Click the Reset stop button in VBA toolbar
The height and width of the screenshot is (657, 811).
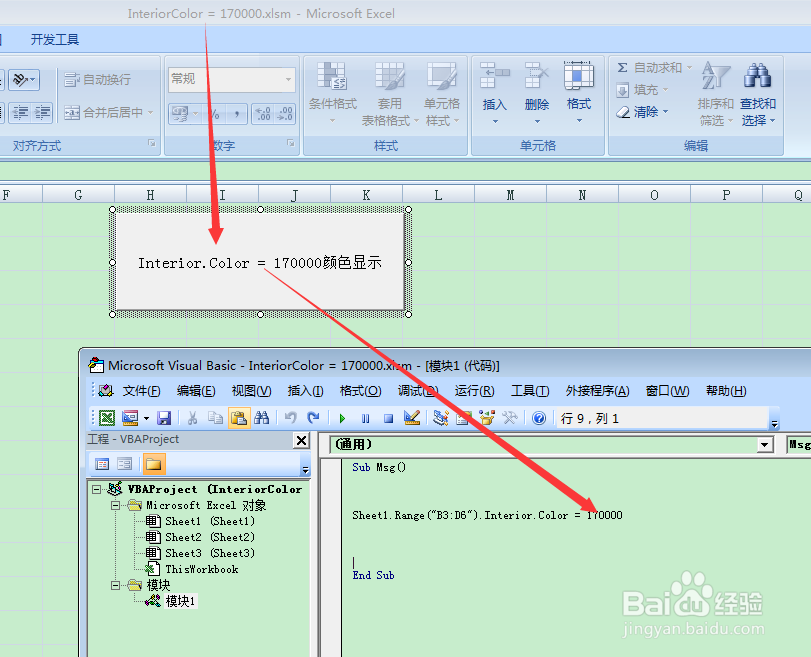tap(388, 418)
